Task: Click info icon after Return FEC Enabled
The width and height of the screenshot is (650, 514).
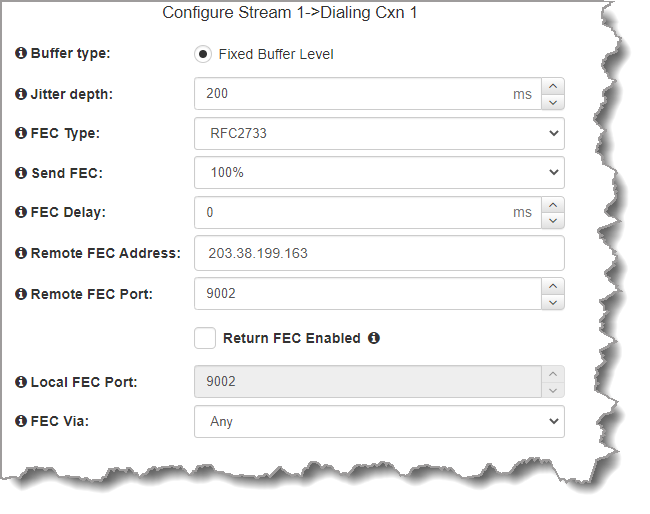Action: pos(374,338)
